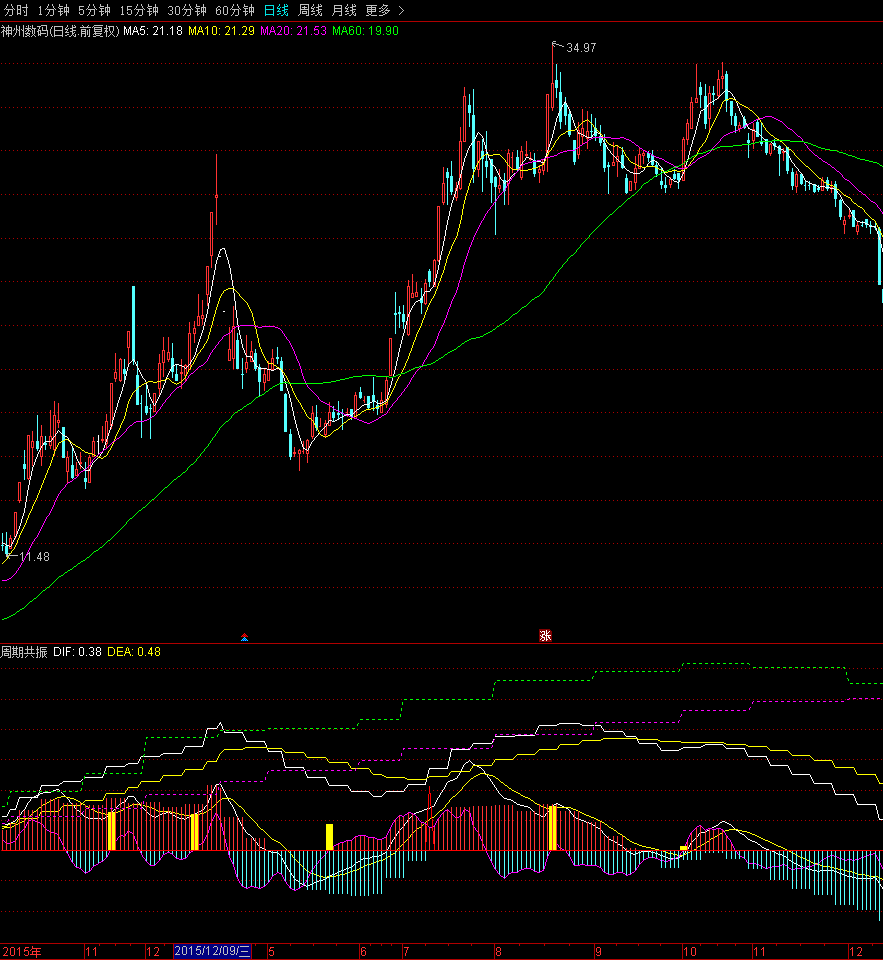Image resolution: width=883 pixels, height=960 pixels.
Task: Click the DEA: 0.48 value label
Action: tap(134, 652)
